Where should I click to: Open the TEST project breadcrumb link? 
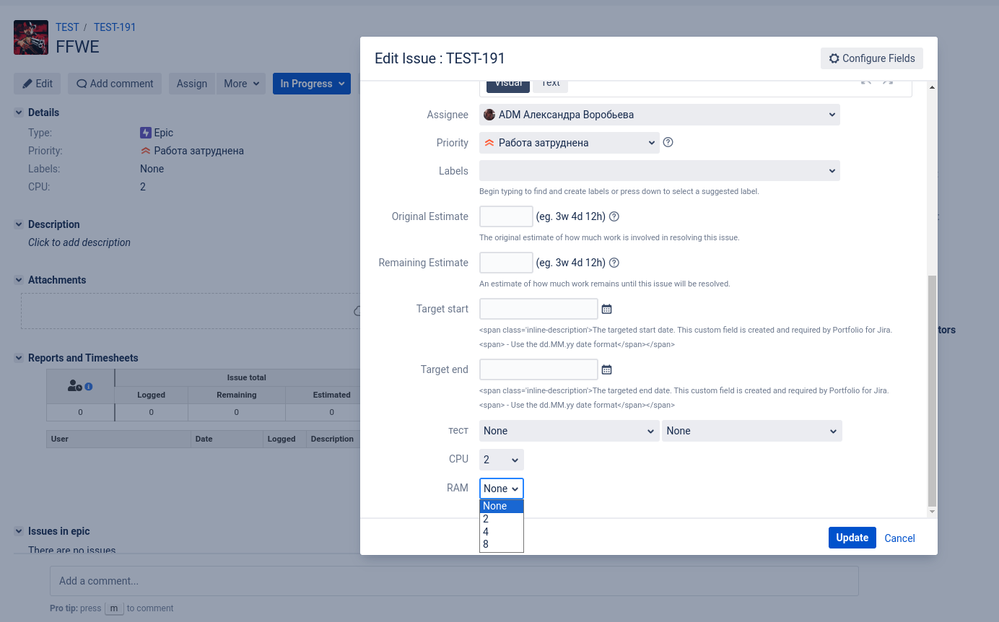click(67, 27)
